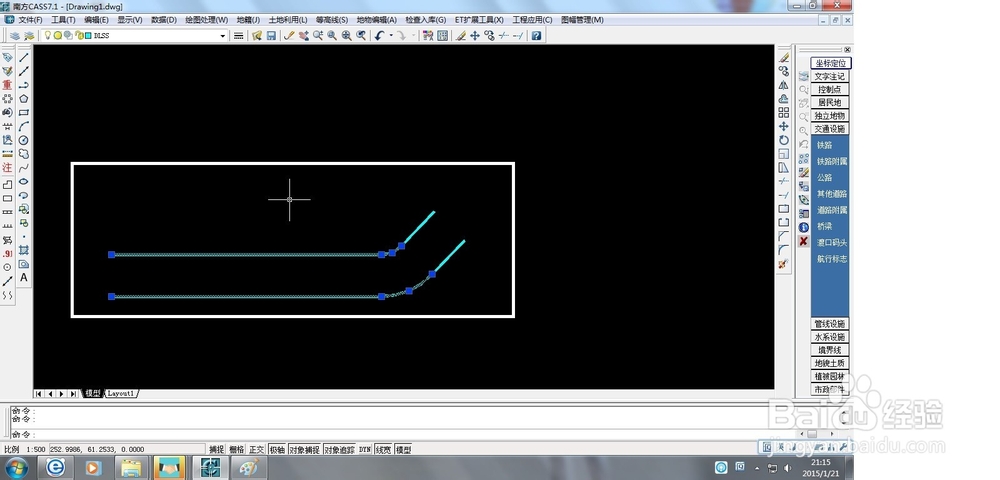The width and height of the screenshot is (1000, 480).
Task: Select 公路 in the traffic facilities list
Action: (825, 178)
